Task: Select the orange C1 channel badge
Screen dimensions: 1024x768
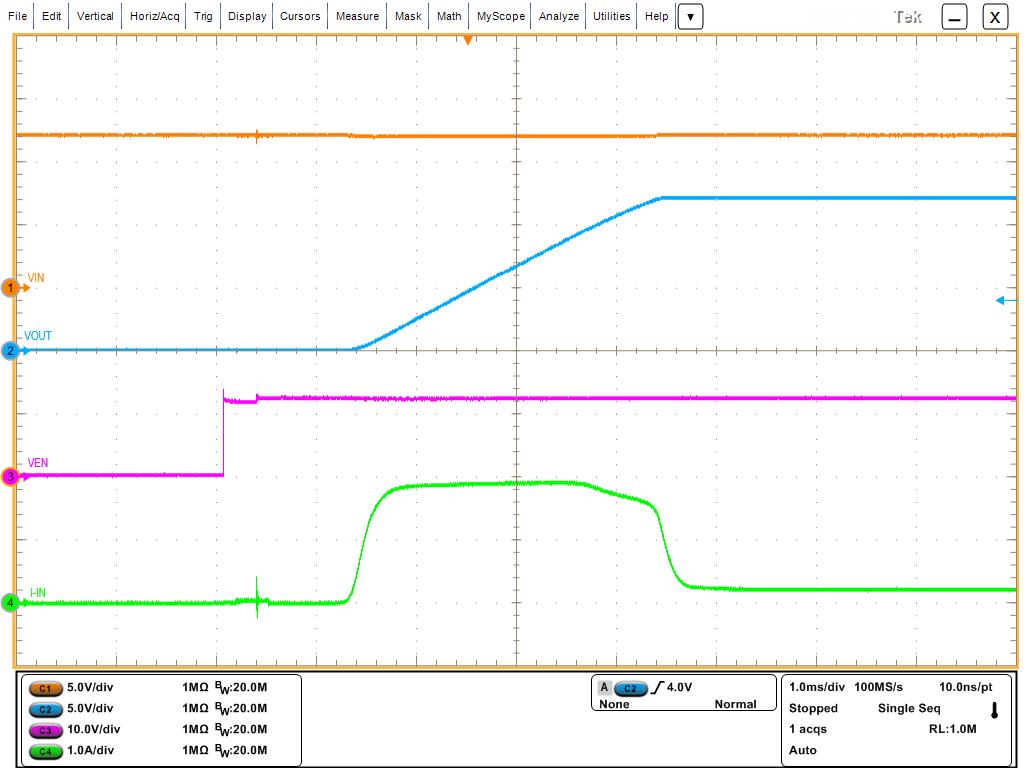Action: [x=45, y=688]
